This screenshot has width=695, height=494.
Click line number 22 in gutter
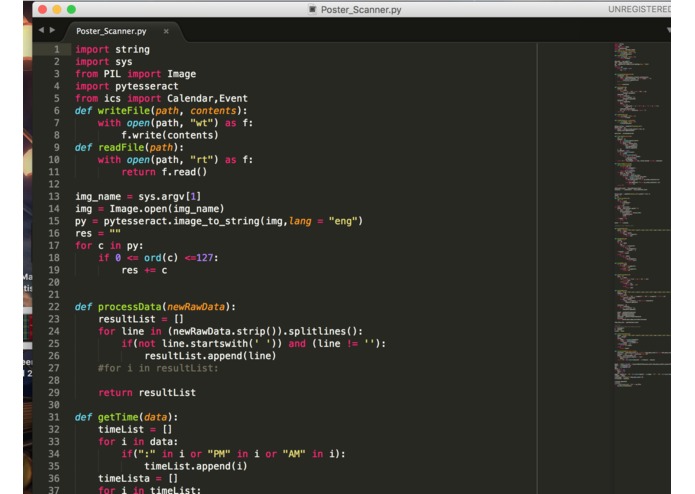coord(54,307)
